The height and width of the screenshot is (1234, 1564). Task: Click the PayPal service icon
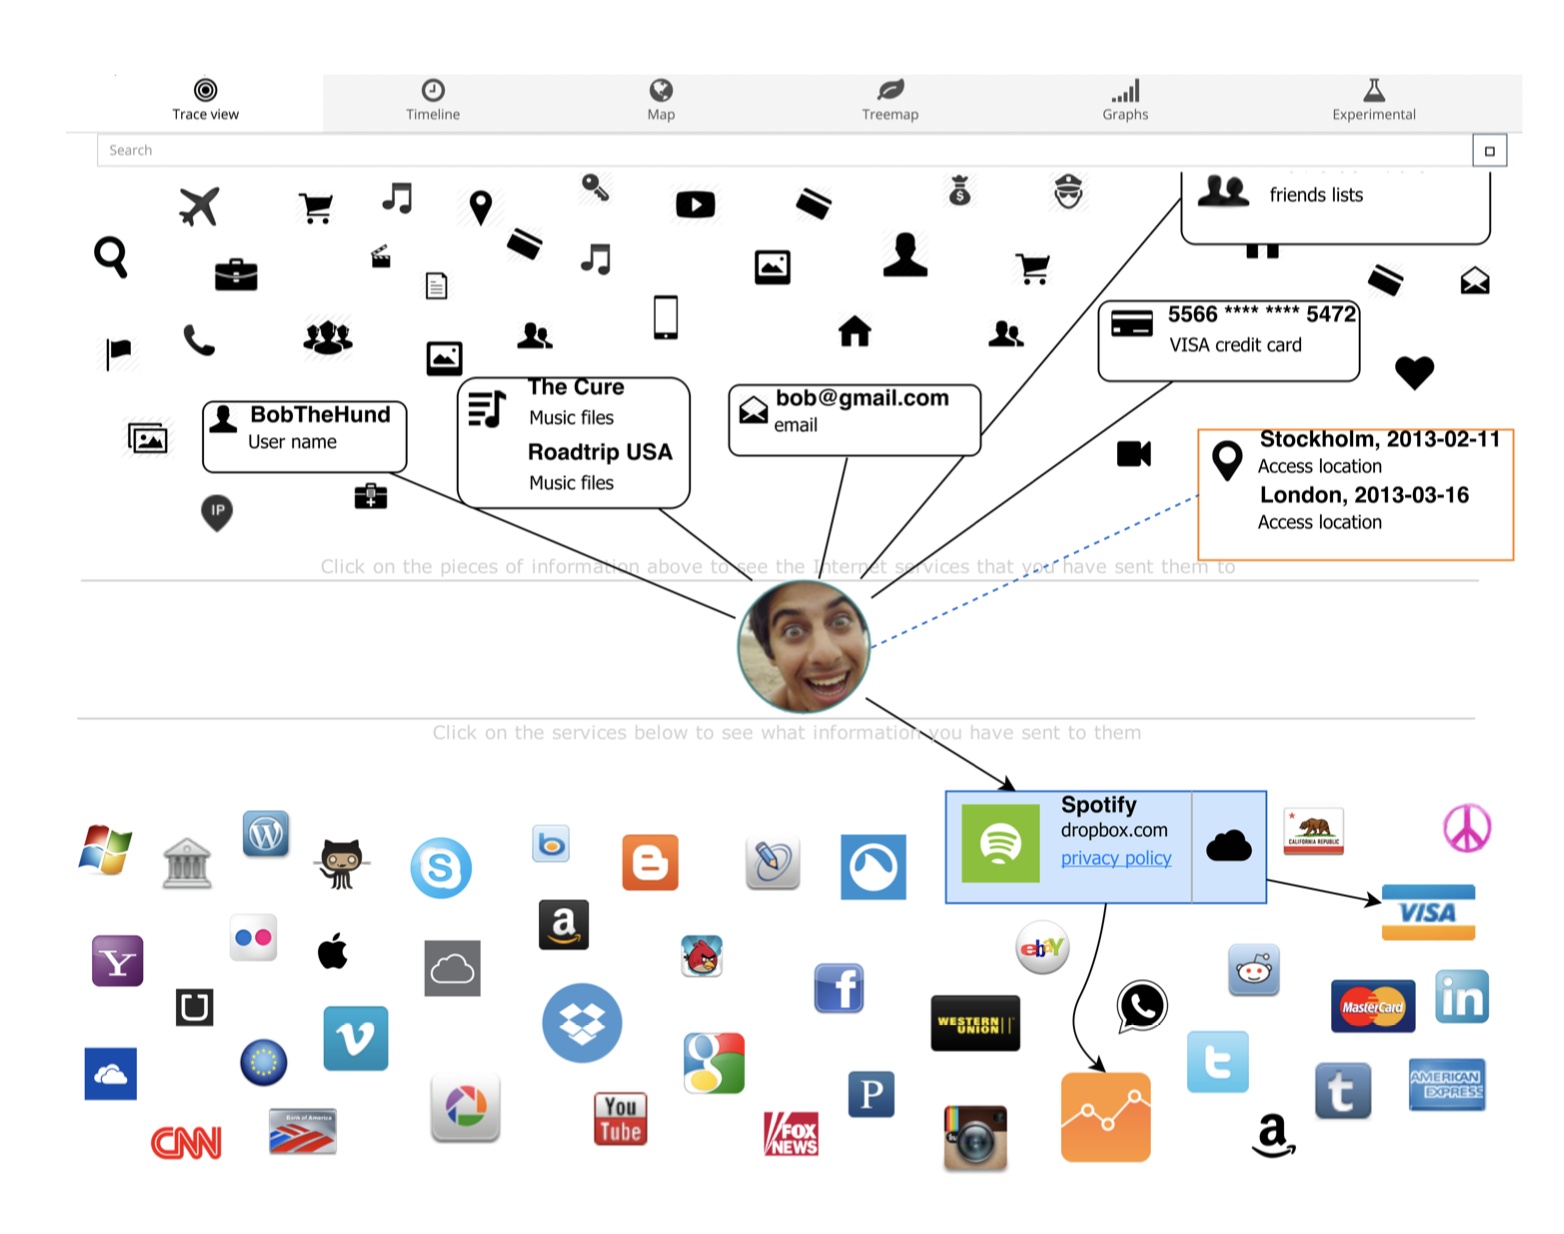pos(871,1094)
